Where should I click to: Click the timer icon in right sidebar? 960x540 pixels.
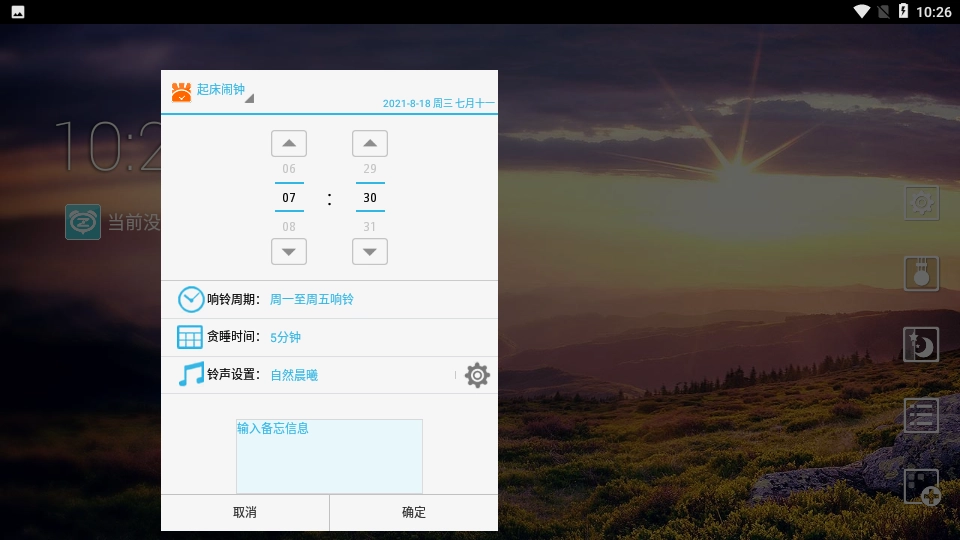coord(921,273)
